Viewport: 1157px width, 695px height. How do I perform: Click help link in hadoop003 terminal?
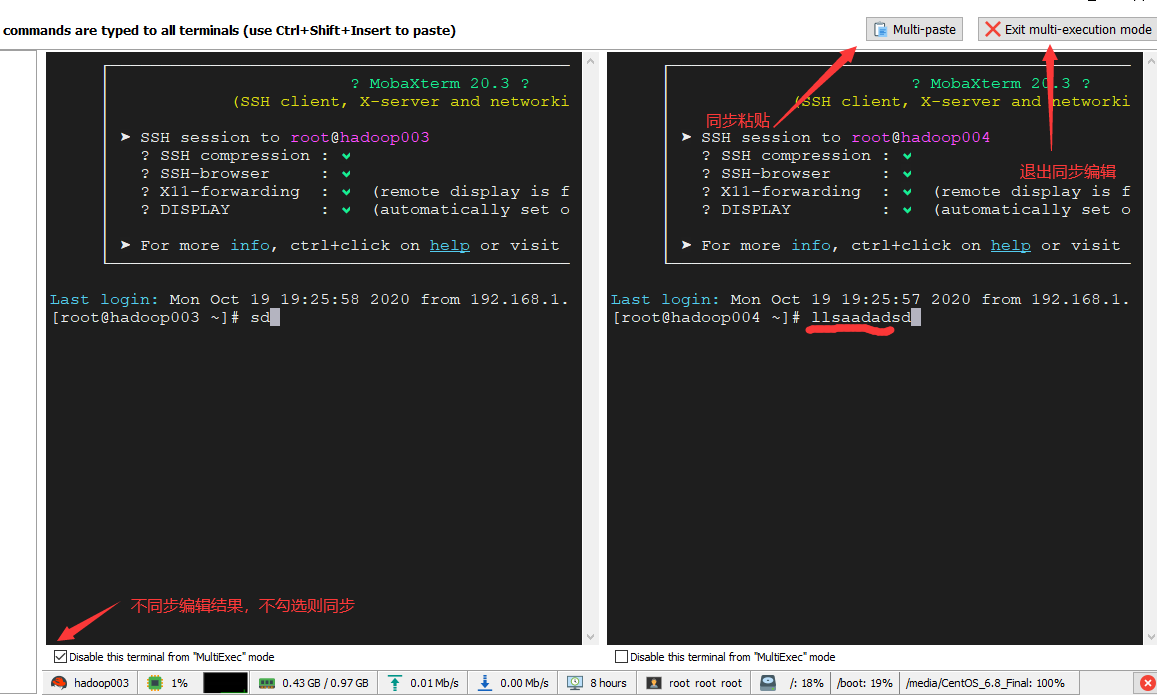coord(449,246)
